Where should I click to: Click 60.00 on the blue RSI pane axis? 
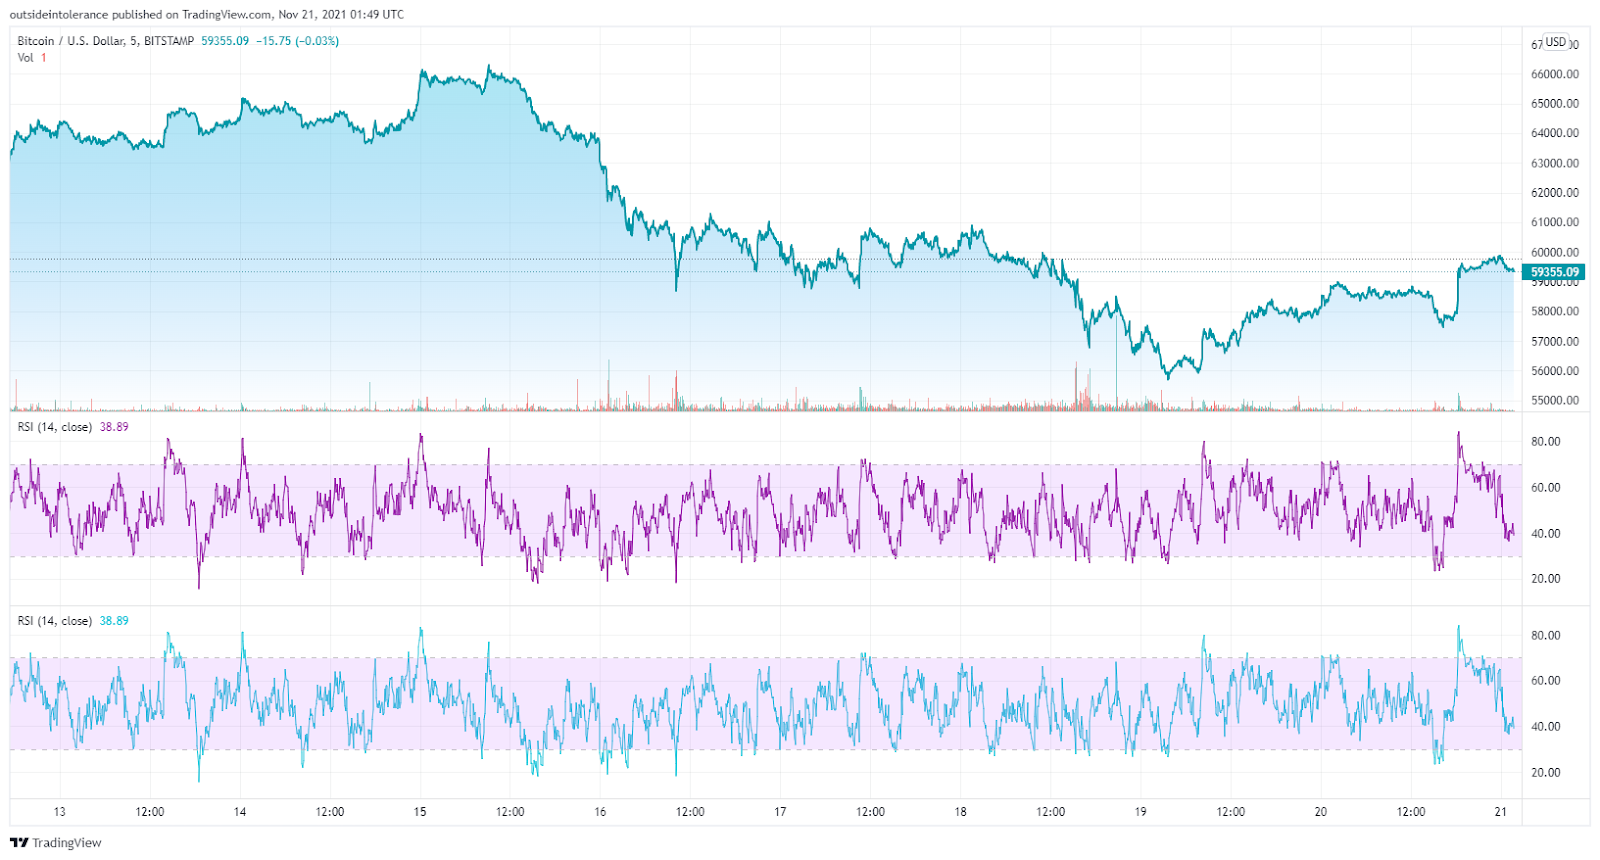click(x=1545, y=681)
